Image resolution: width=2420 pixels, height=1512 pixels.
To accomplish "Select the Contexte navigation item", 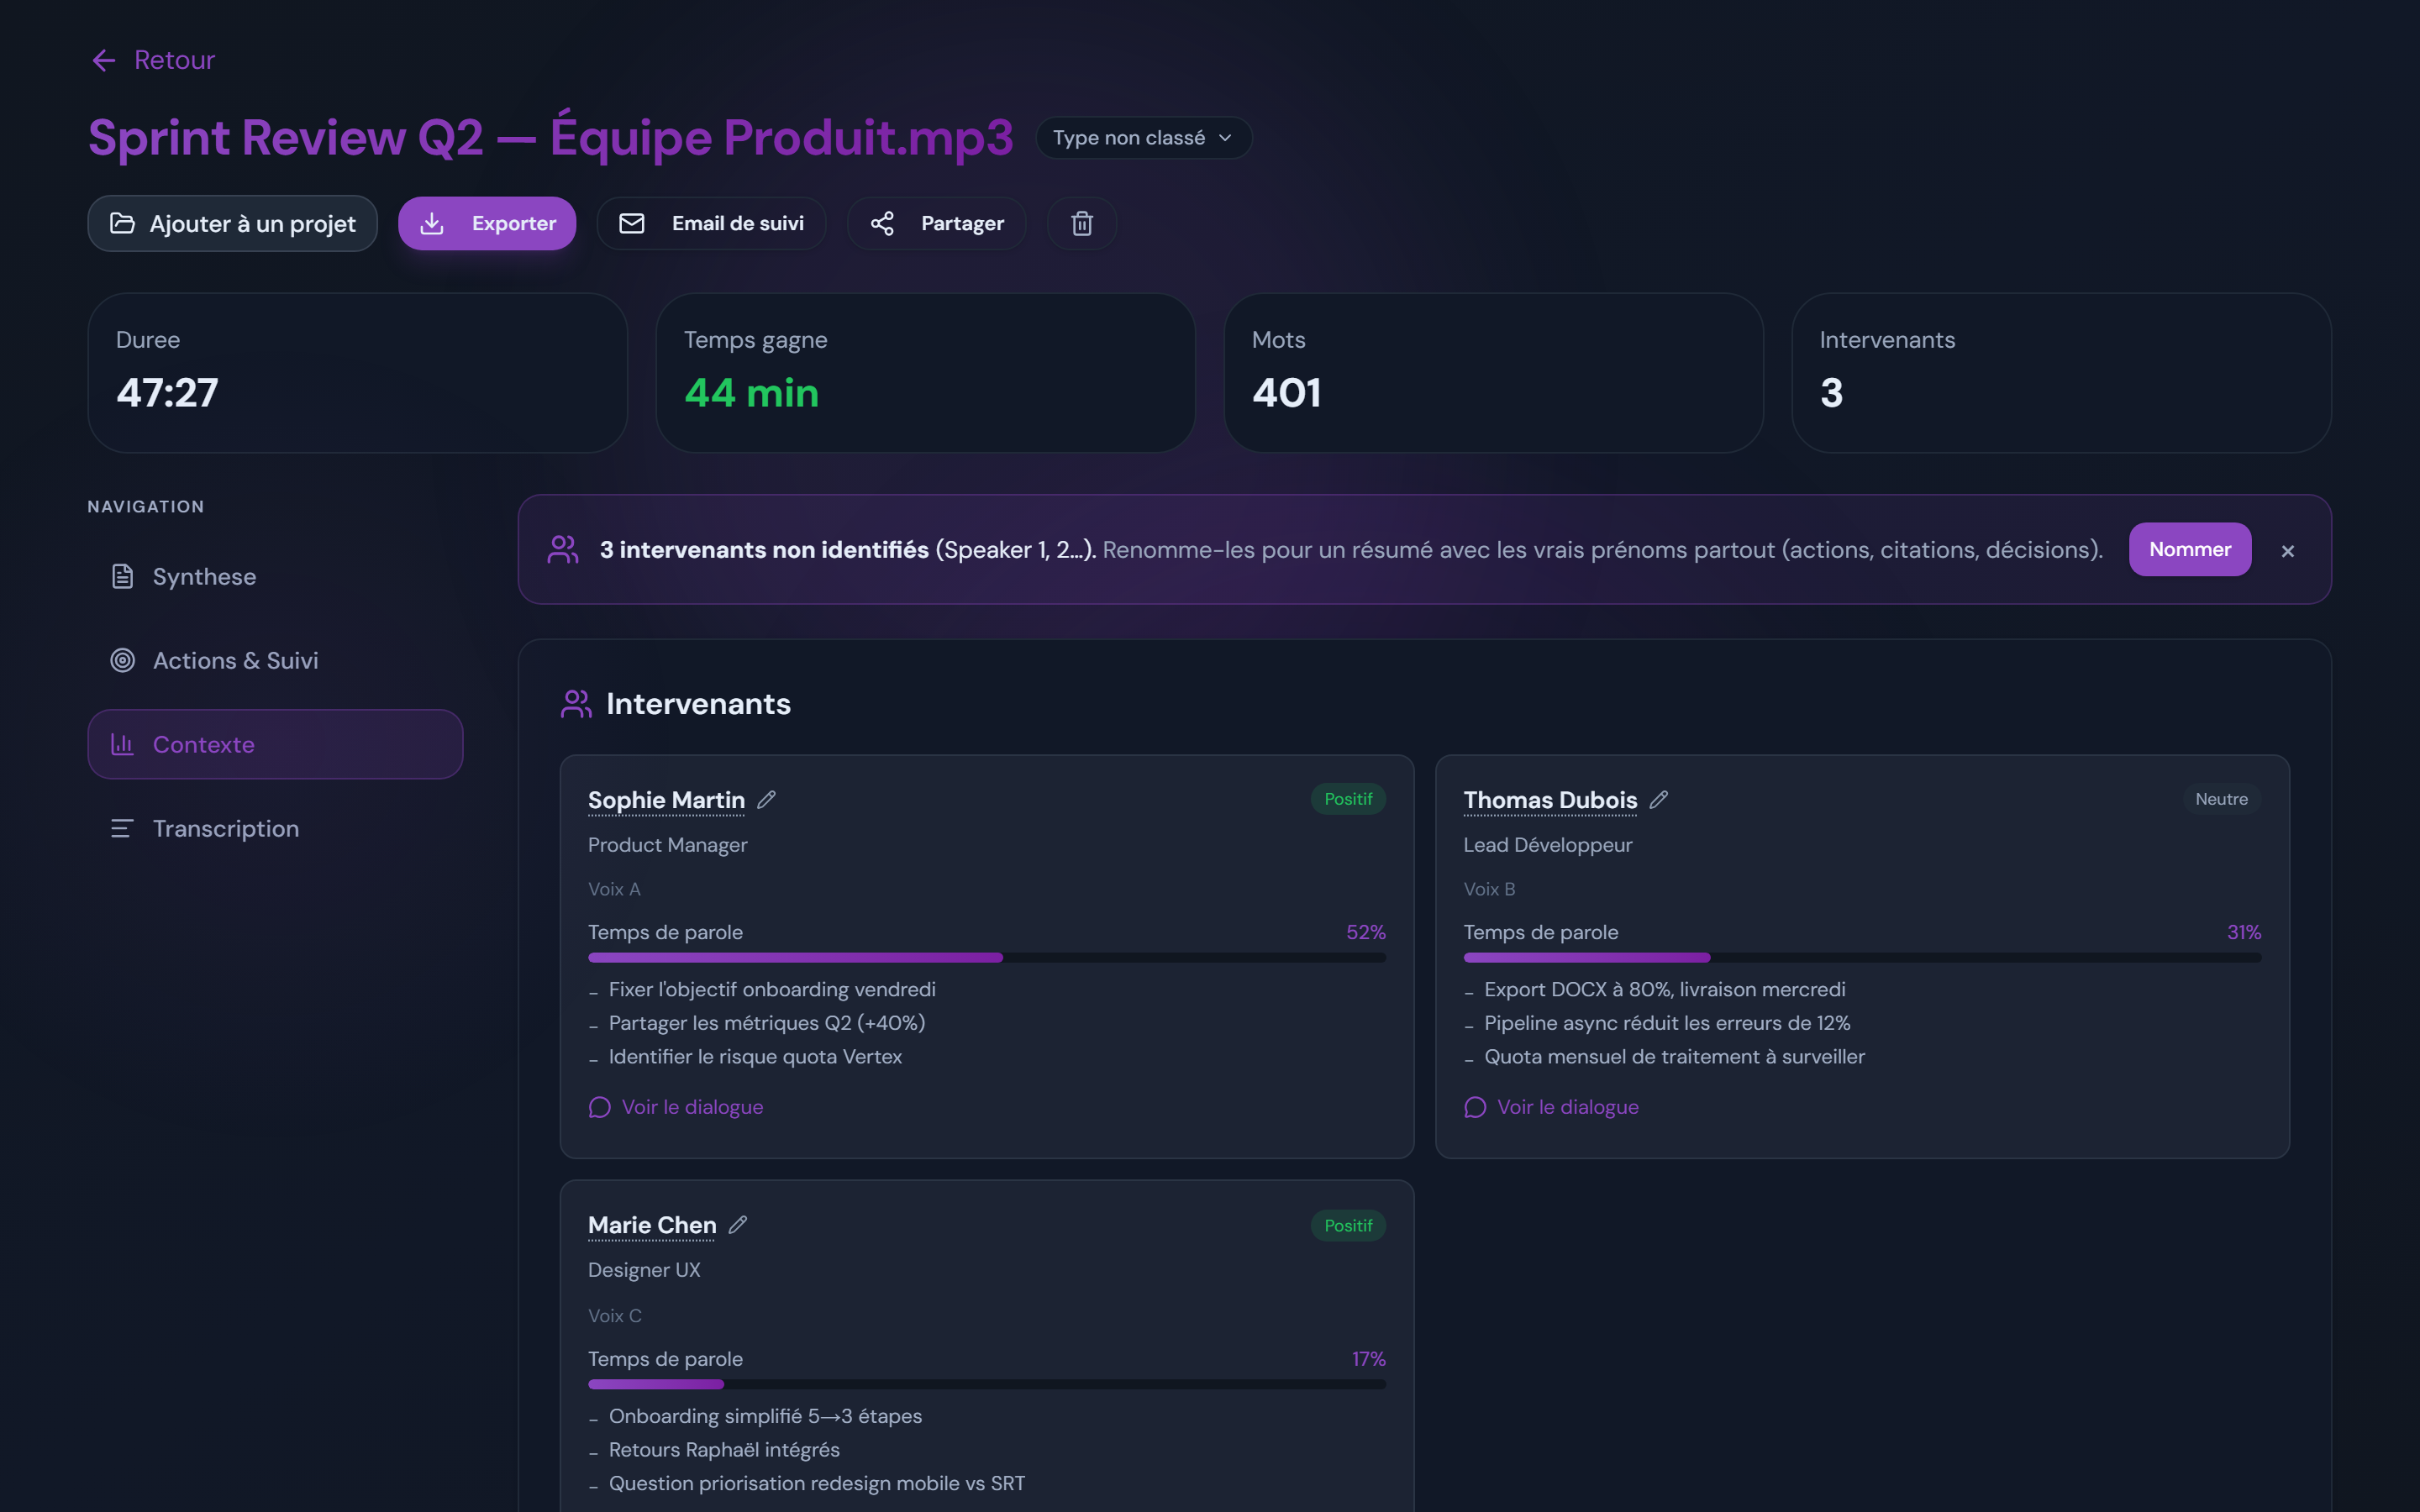I will coord(275,745).
